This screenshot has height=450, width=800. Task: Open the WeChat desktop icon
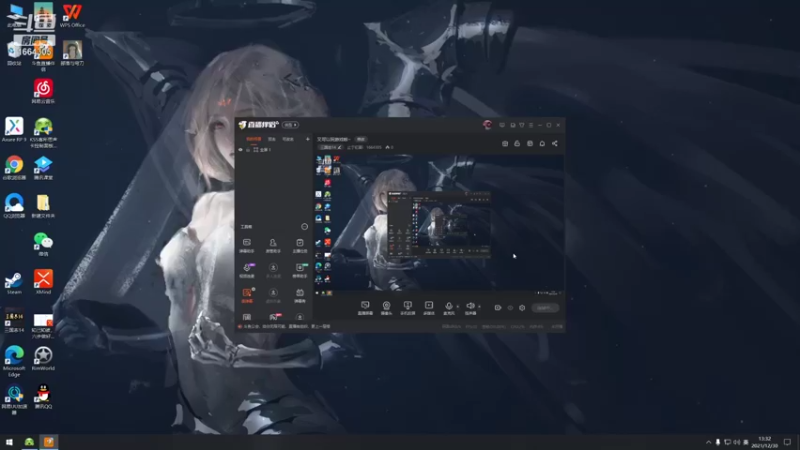pos(43,244)
